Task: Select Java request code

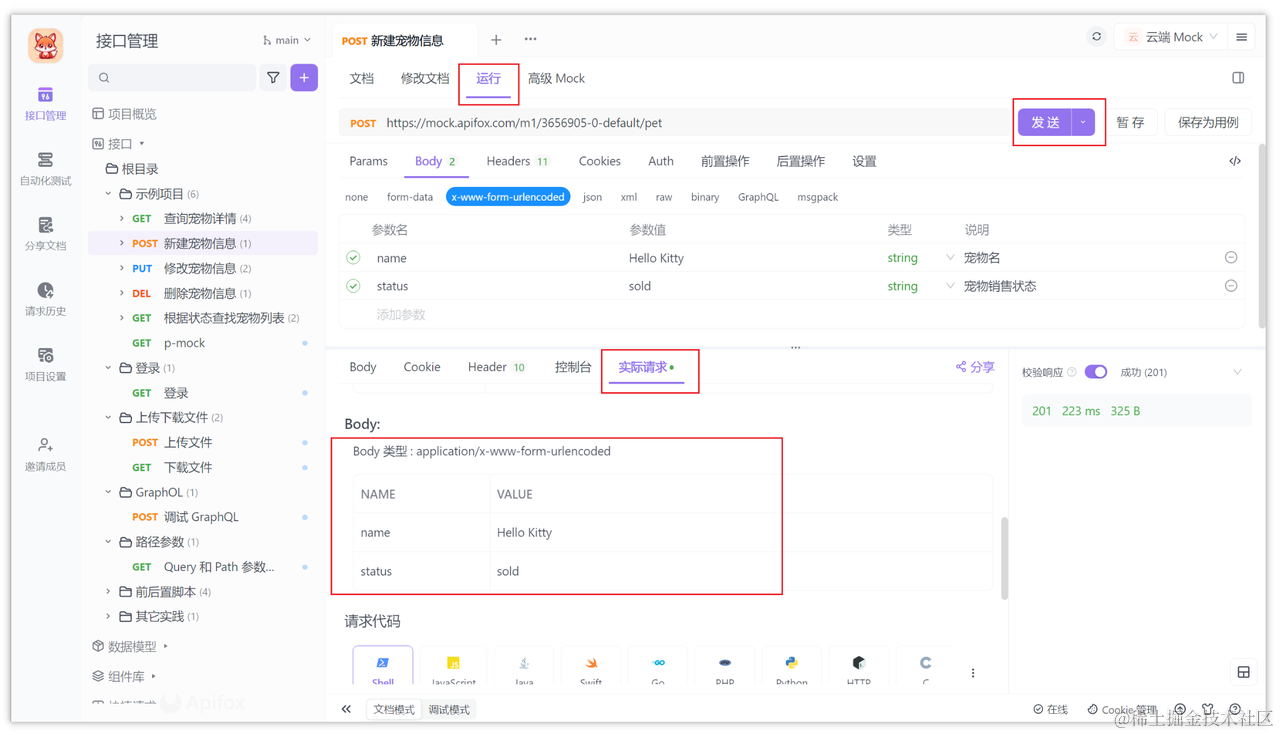Action: [x=523, y=668]
